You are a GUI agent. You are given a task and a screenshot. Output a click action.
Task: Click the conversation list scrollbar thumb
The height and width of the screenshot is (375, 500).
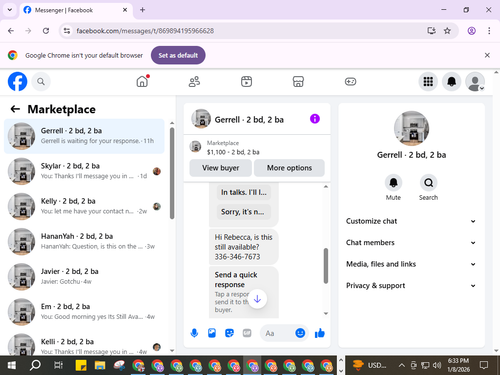point(172,173)
